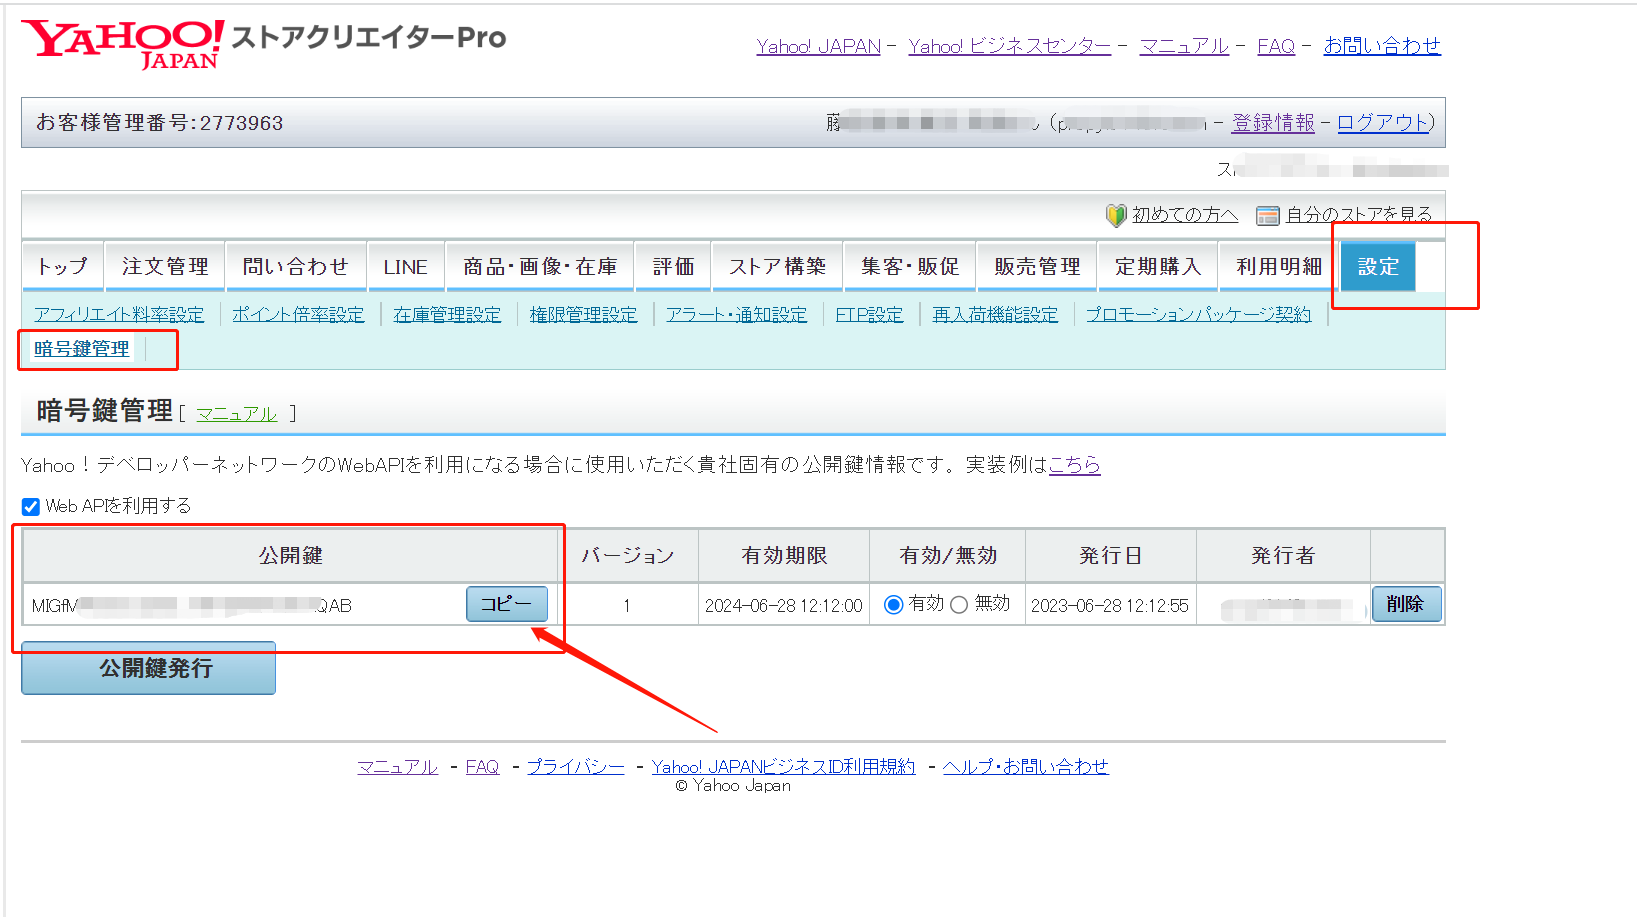The image size is (1637, 917).
Task: Go to the LINE tab
Action: 406,266
